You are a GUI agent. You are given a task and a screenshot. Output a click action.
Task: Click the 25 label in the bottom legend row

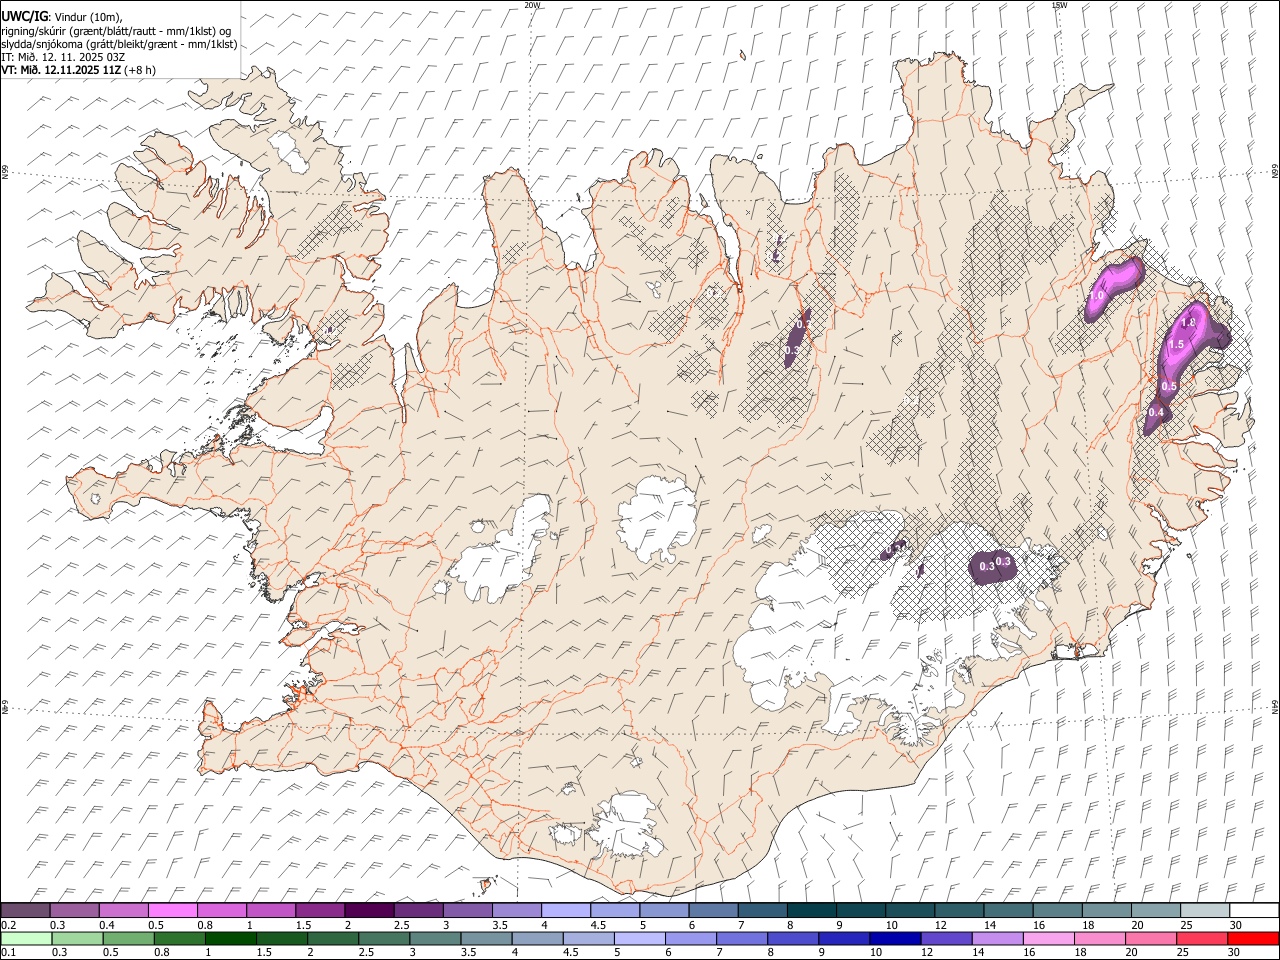tap(1182, 952)
